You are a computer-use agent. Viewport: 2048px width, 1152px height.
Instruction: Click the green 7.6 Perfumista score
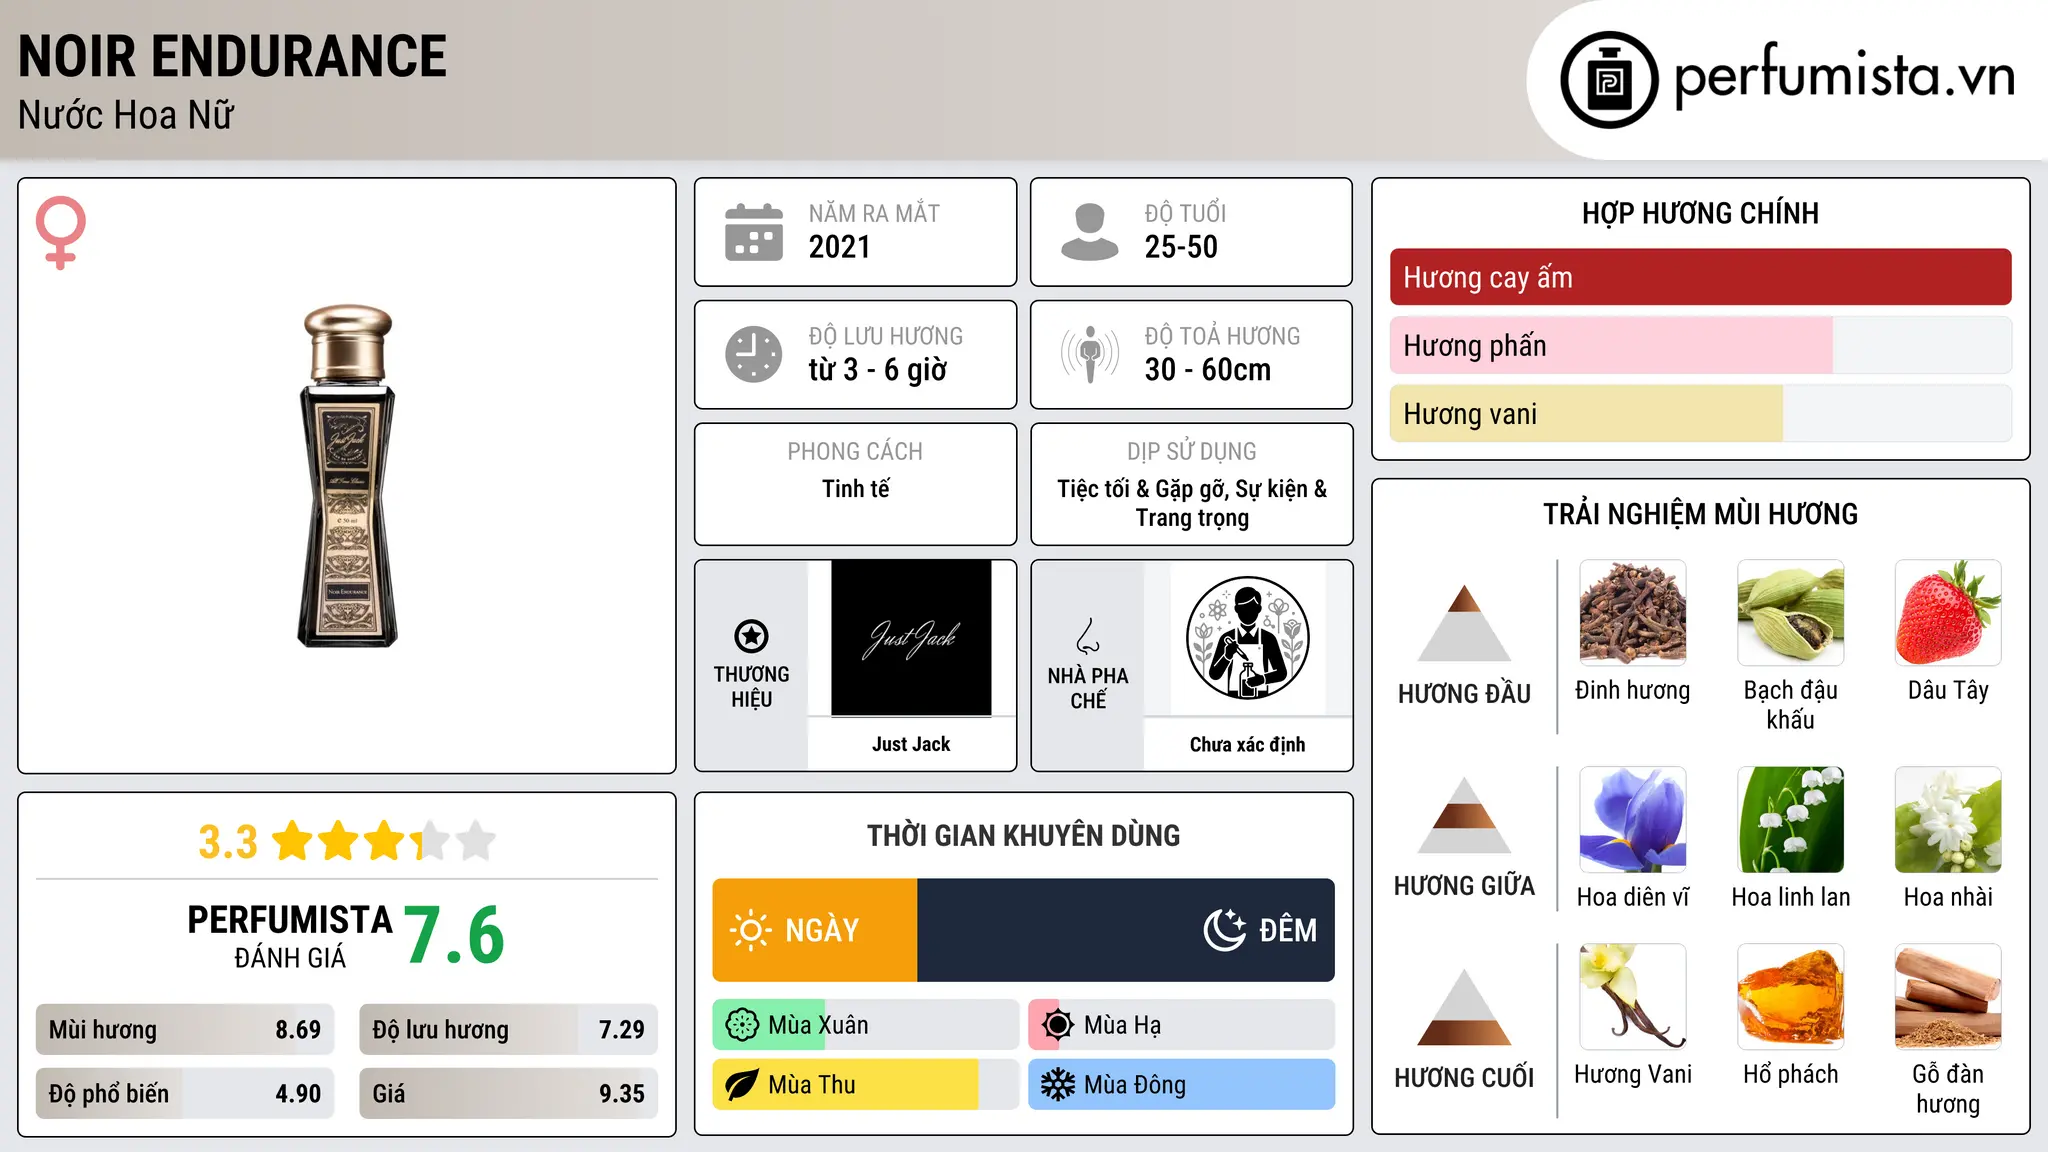click(x=455, y=935)
